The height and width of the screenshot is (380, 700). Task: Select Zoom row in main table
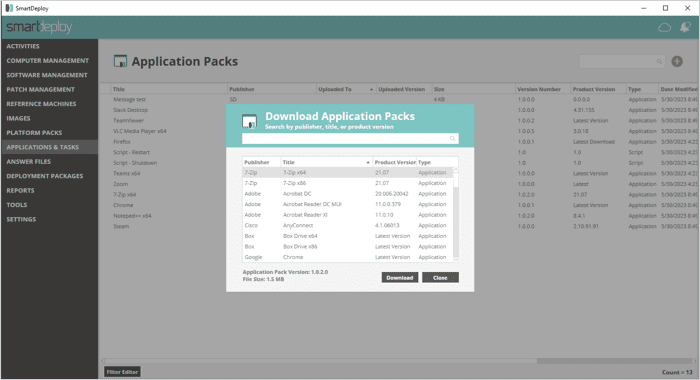pos(398,184)
